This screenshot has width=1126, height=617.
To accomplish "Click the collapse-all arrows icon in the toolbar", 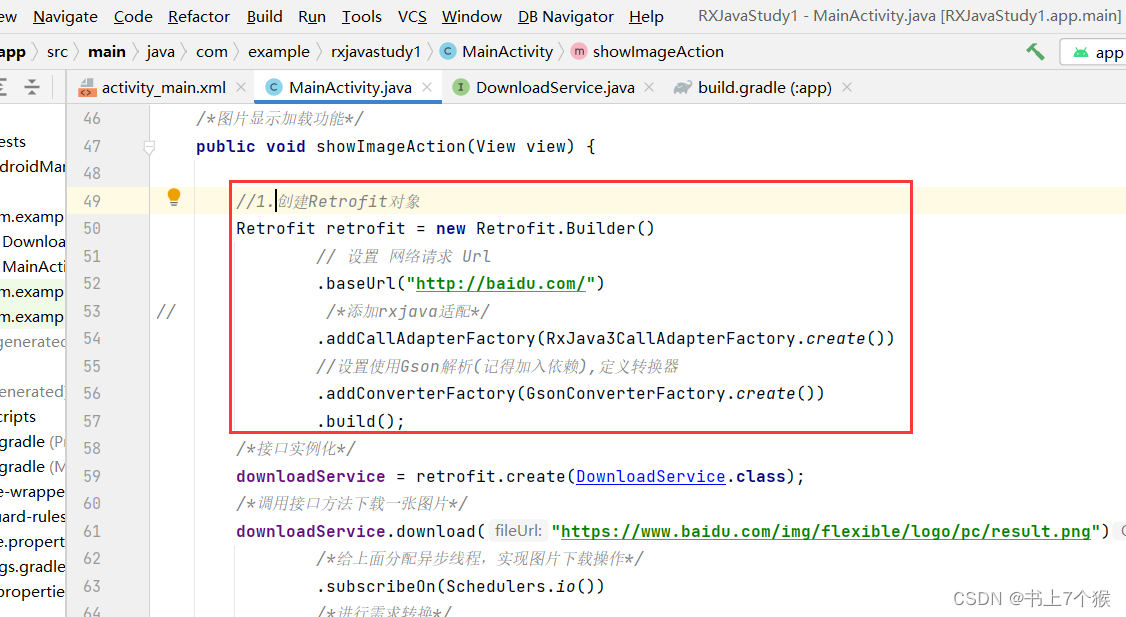I will click(x=31, y=87).
